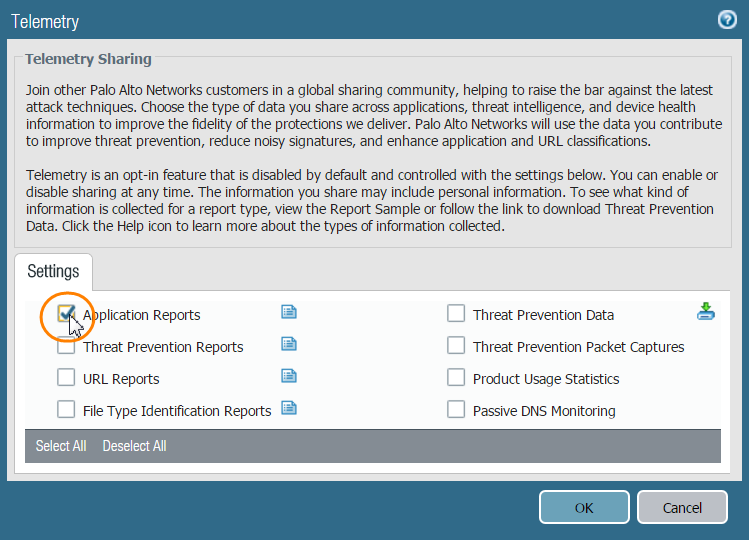749x540 pixels.
Task: Uncheck the Application Reports checkbox
Action: 66,314
